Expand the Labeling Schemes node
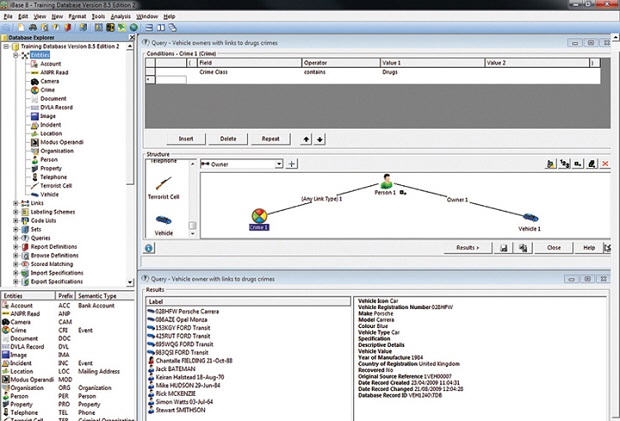The height and width of the screenshot is (421, 620). click(x=16, y=212)
